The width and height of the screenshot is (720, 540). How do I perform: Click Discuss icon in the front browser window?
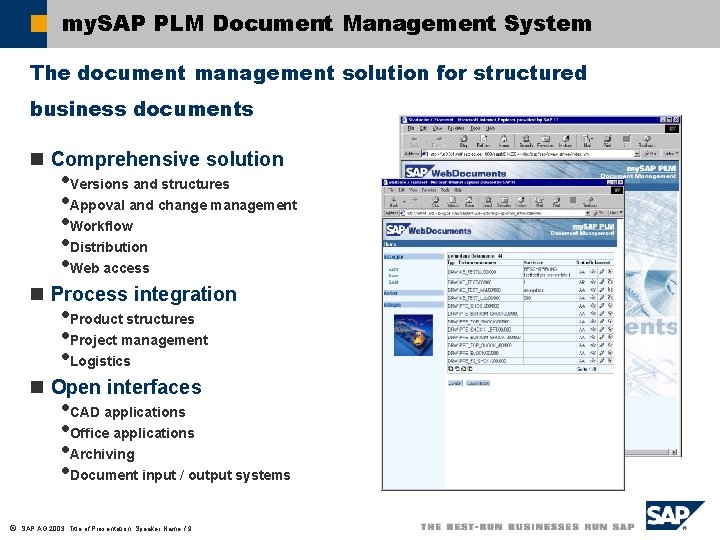(x=590, y=202)
